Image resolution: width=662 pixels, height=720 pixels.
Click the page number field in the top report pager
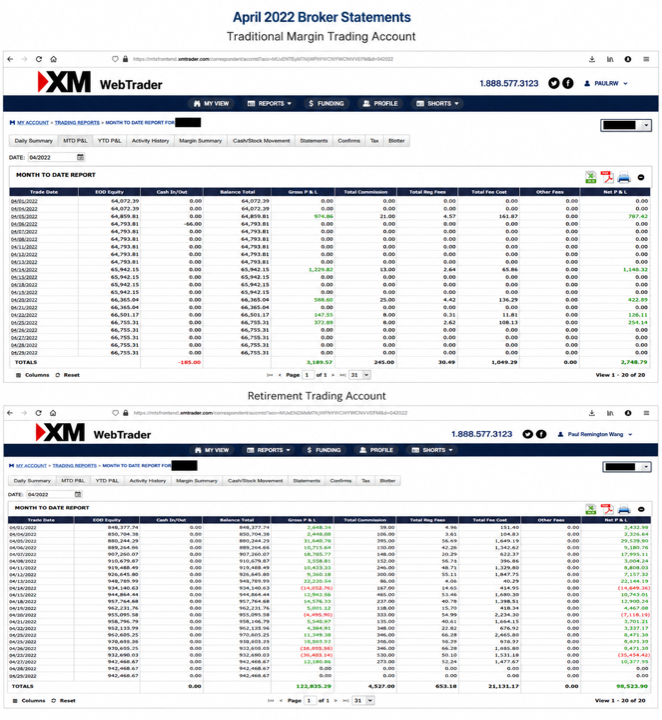click(x=308, y=375)
